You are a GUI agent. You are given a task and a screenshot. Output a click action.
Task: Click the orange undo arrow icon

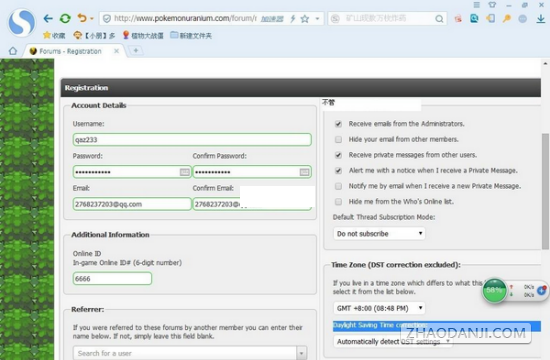point(82,18)
